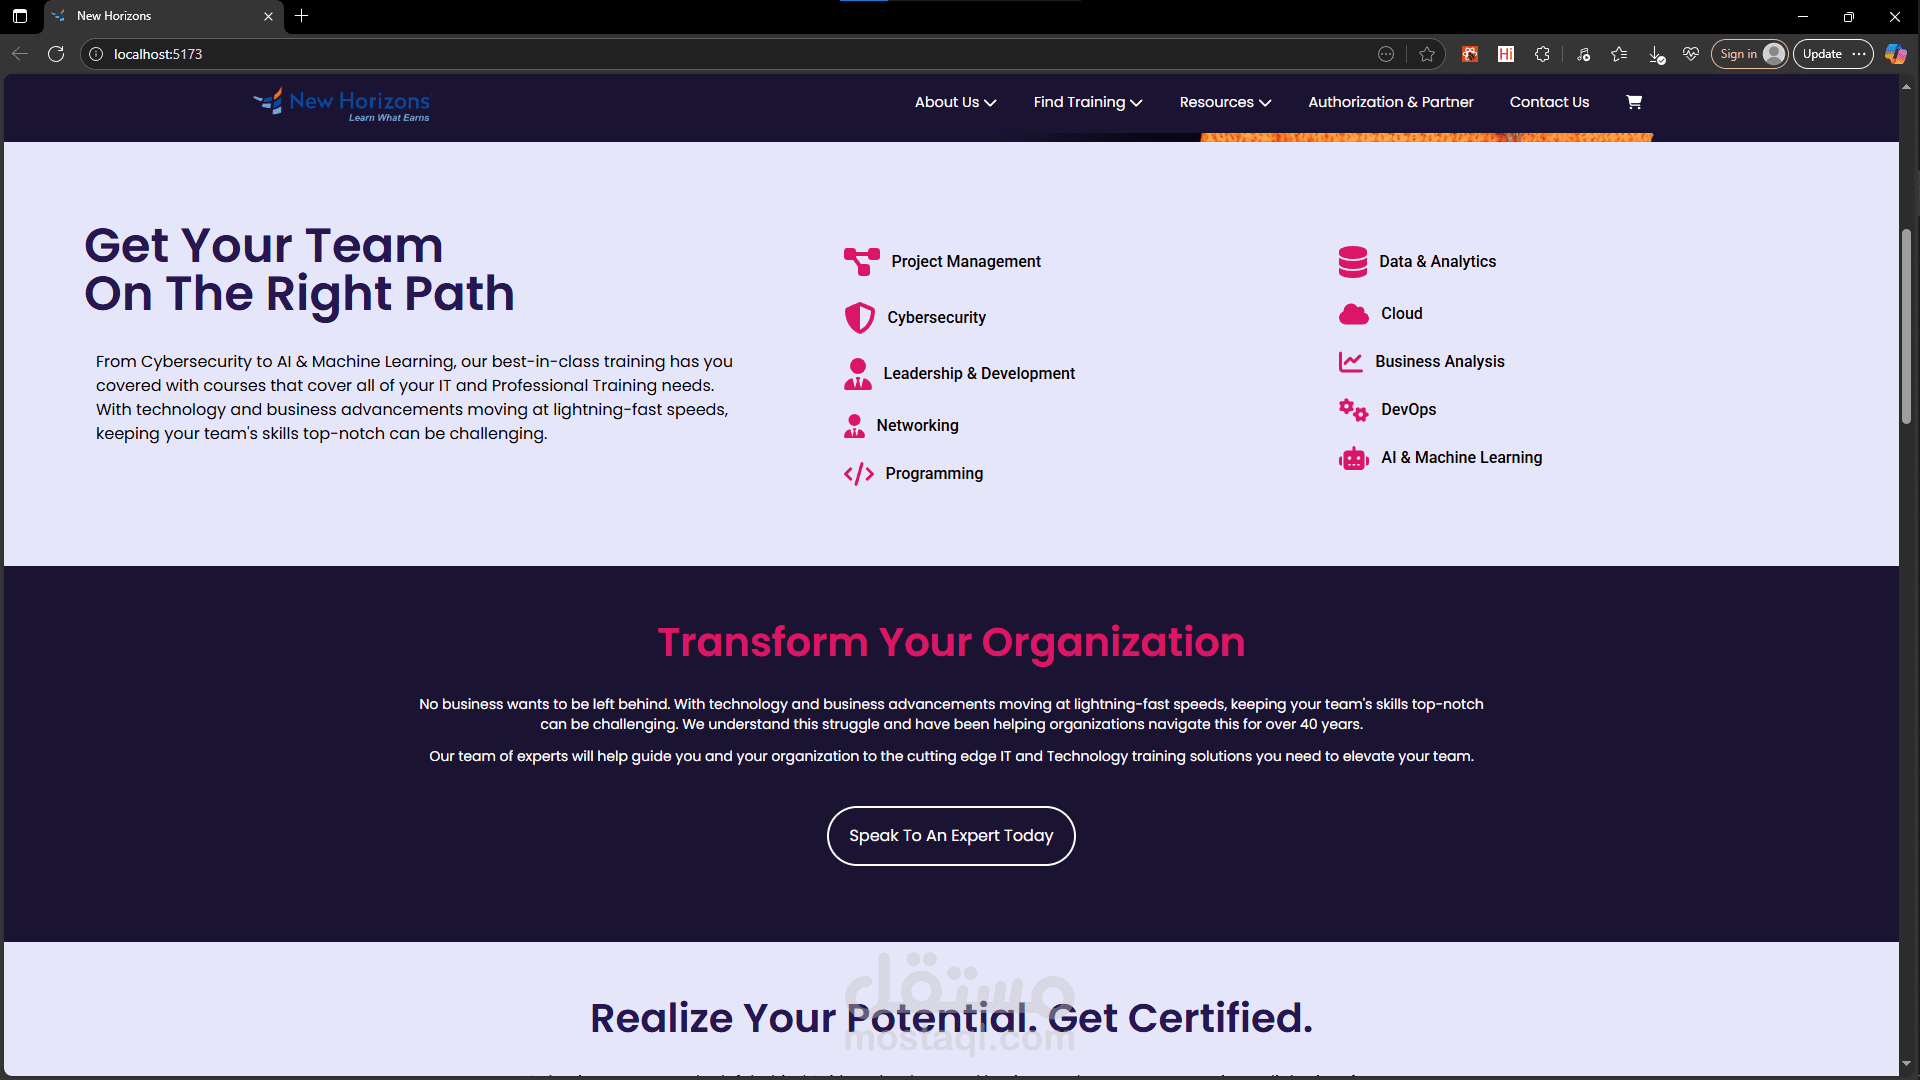Click the Cybersecurity shield icon

859,318
